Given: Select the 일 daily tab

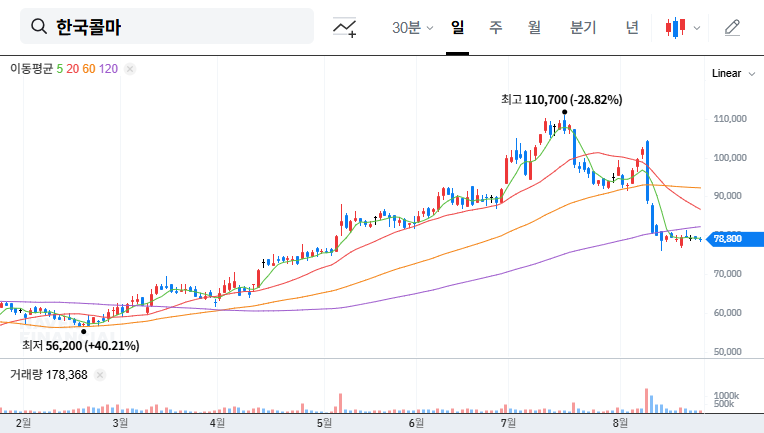Looking at the screenshot, I should click(x=458, y=27).
